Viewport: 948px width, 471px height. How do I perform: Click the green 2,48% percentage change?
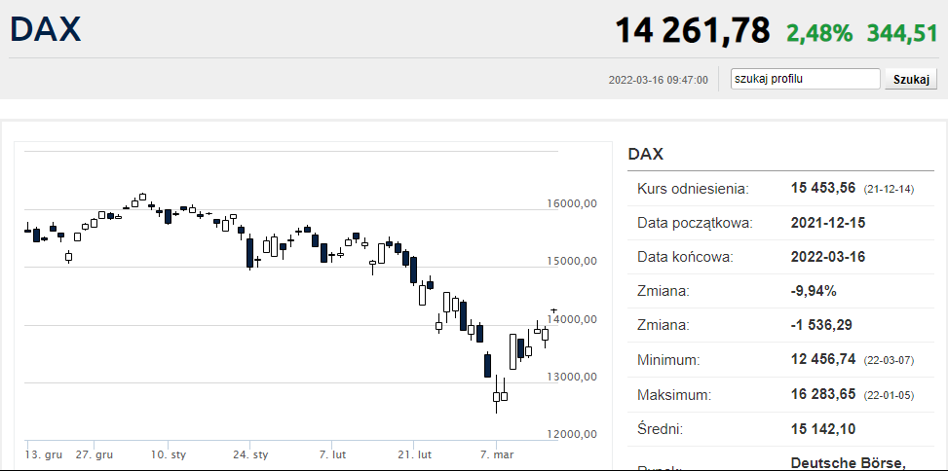(819, 33)
